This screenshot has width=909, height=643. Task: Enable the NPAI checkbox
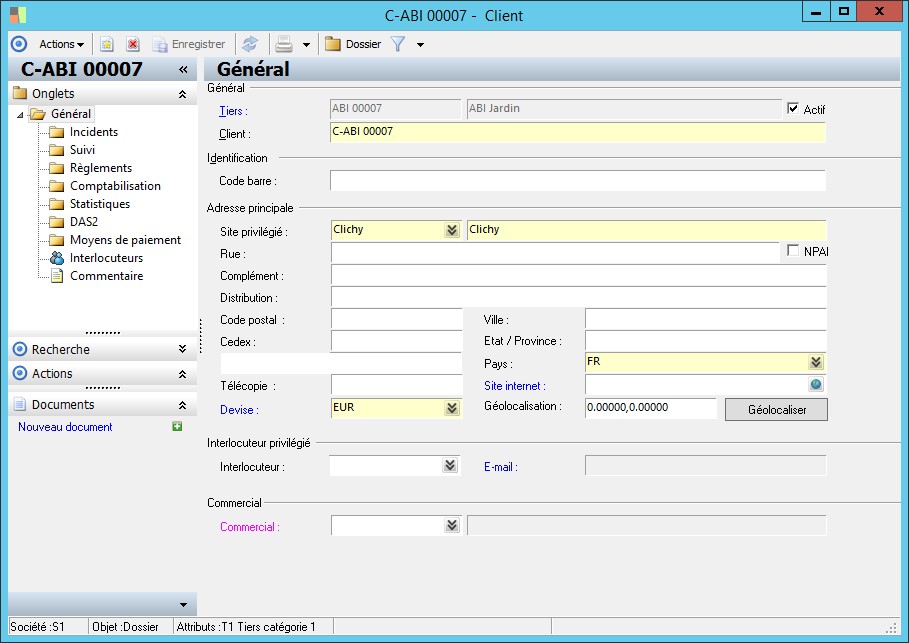pos(794,251)
